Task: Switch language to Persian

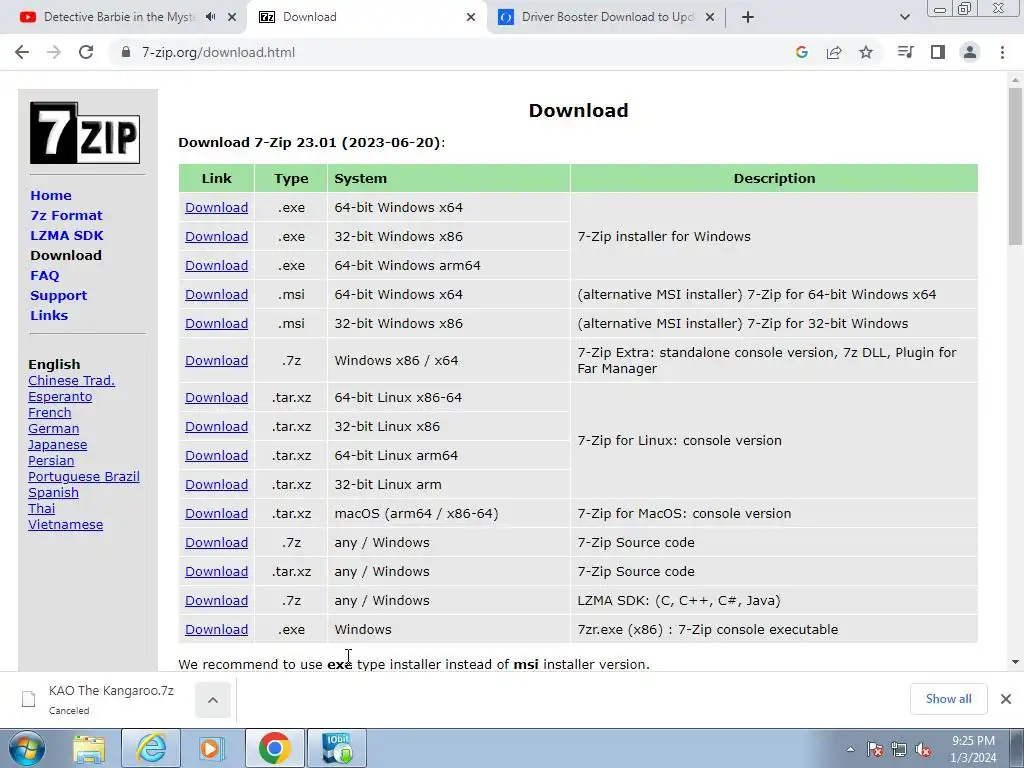Action: pyautogui.click(x=51, y=460)
